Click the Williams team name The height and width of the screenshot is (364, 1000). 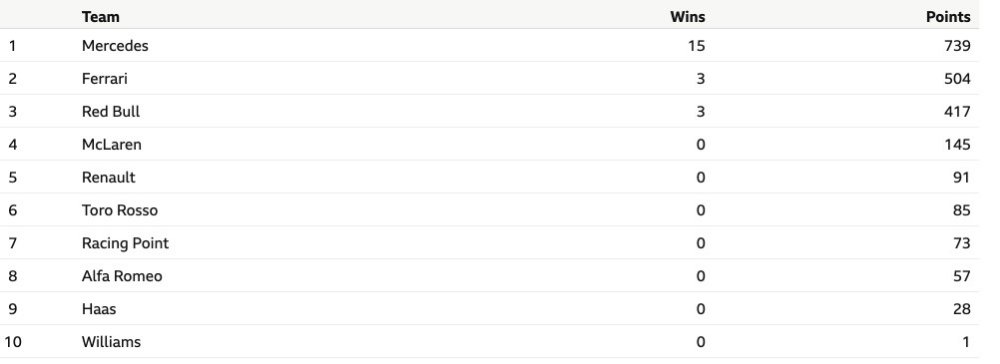[x=111, y=342]
